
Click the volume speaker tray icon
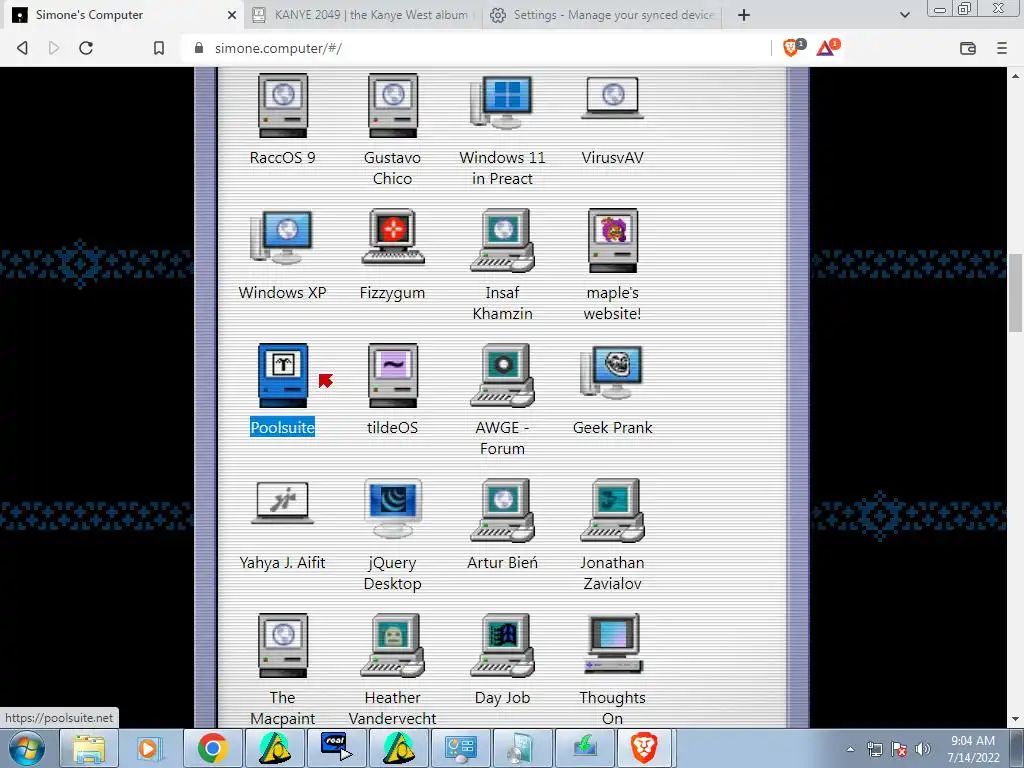923,749
